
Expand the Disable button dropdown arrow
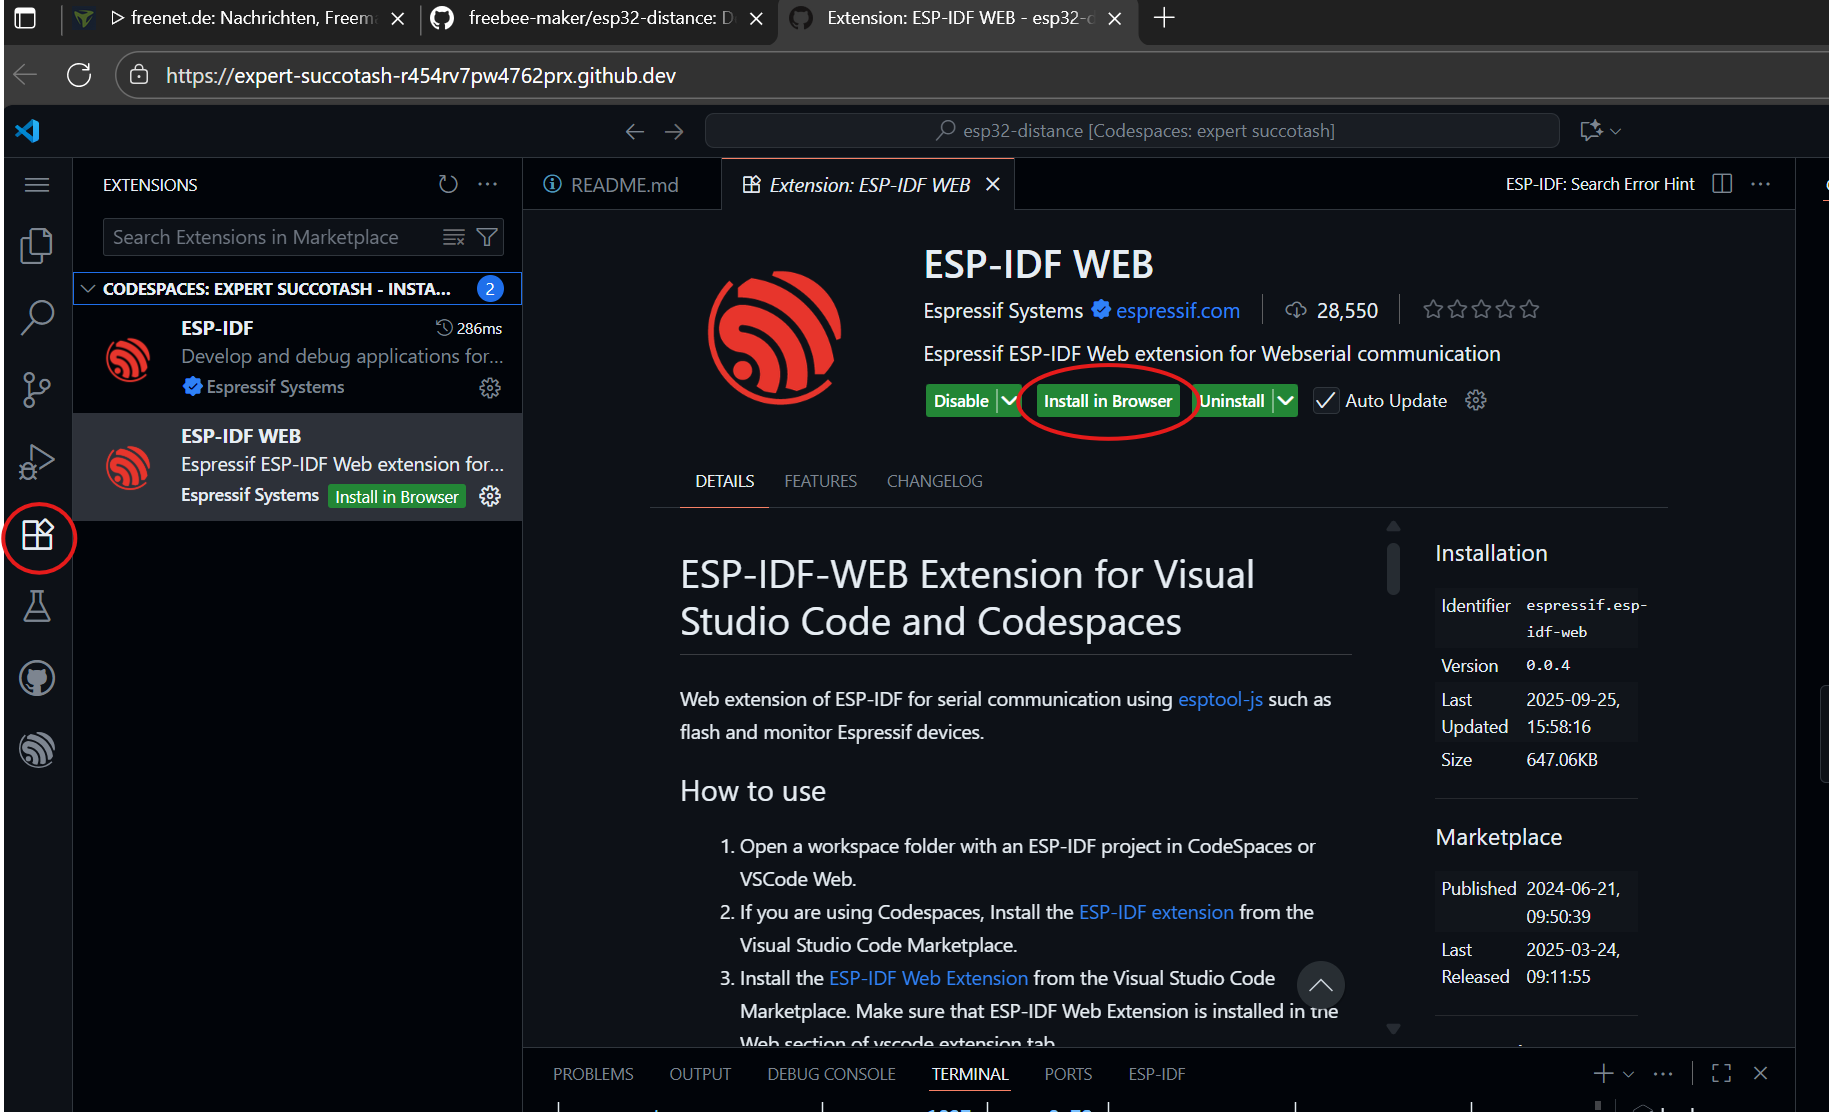[1009, 401]
